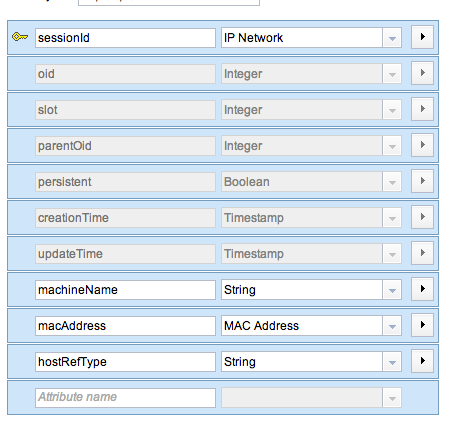
Task: Open the arrow button for machineName row
Action: pyautogui.click(x=422, y=289)
